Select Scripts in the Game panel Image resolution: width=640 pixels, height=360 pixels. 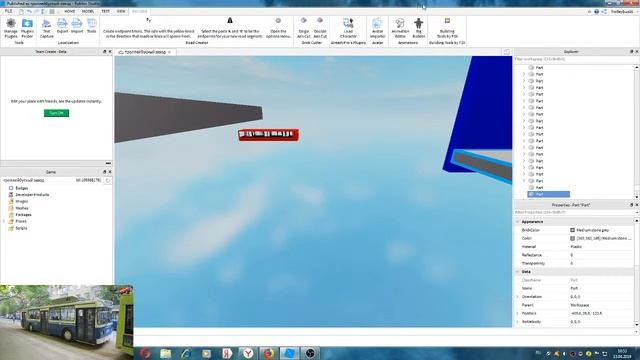(x=21, y=228)
